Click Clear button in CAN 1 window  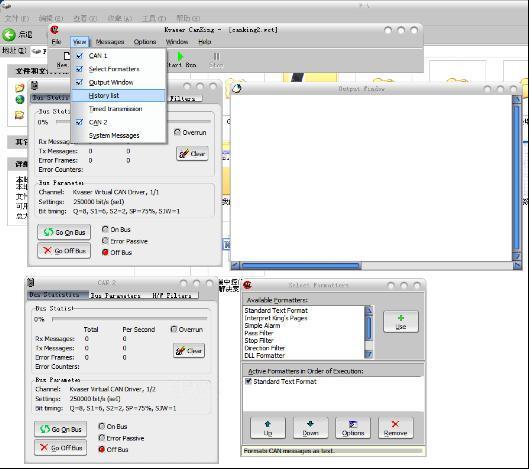click(192, 154)
